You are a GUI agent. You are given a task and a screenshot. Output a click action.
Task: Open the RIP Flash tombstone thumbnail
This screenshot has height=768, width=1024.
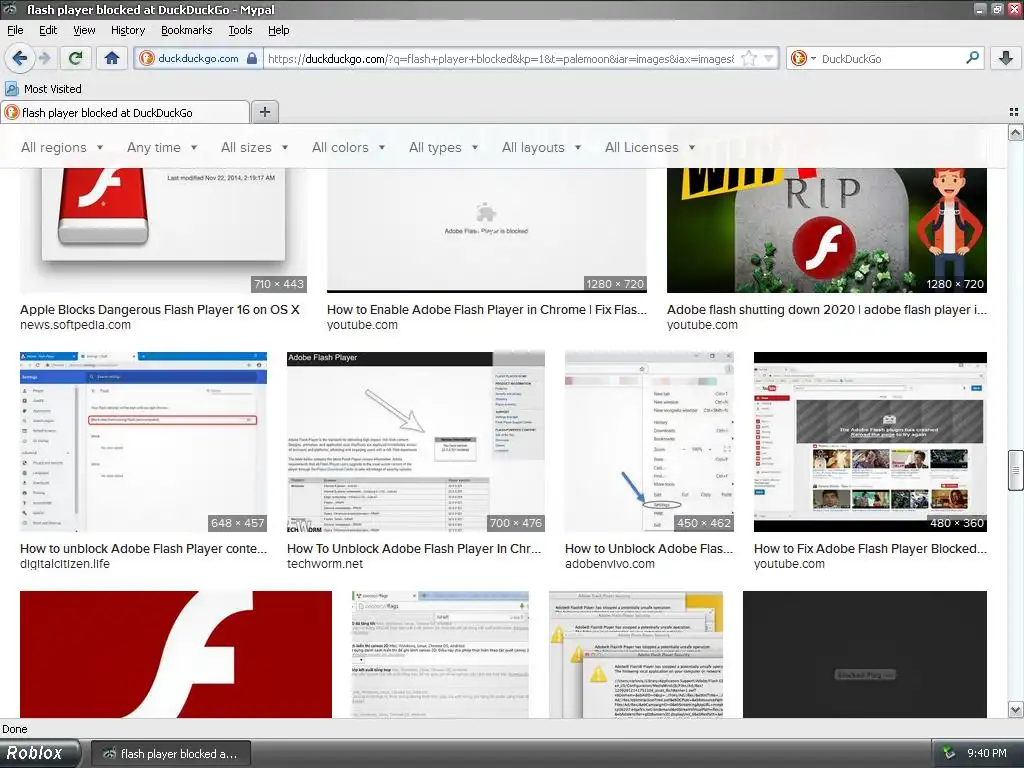click(827, 231)
